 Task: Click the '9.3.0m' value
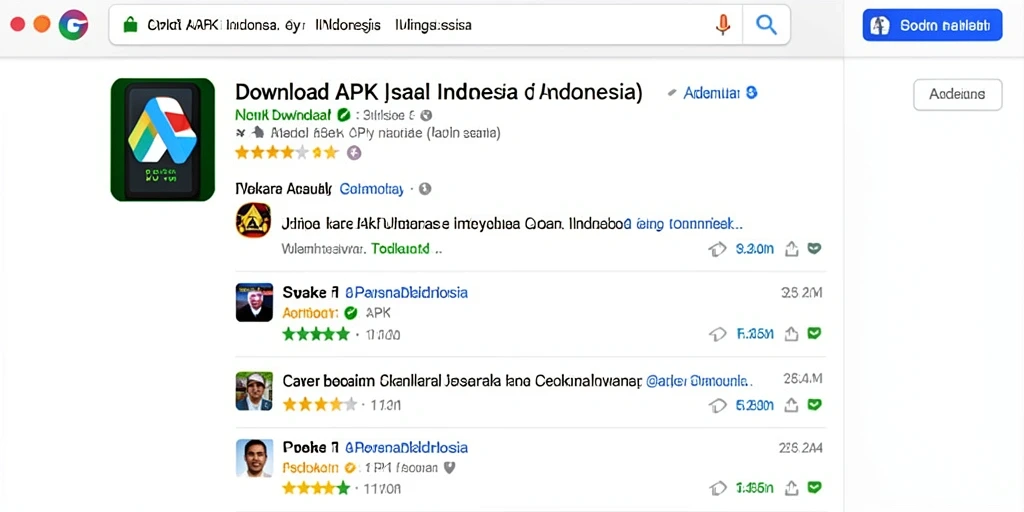[754, 249]
